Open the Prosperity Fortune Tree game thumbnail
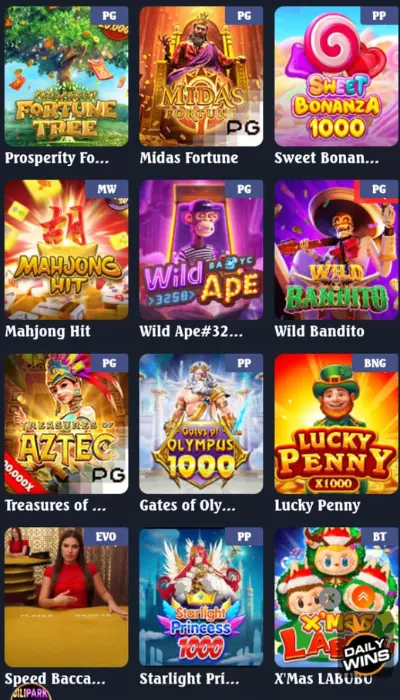 click(67, 76)
